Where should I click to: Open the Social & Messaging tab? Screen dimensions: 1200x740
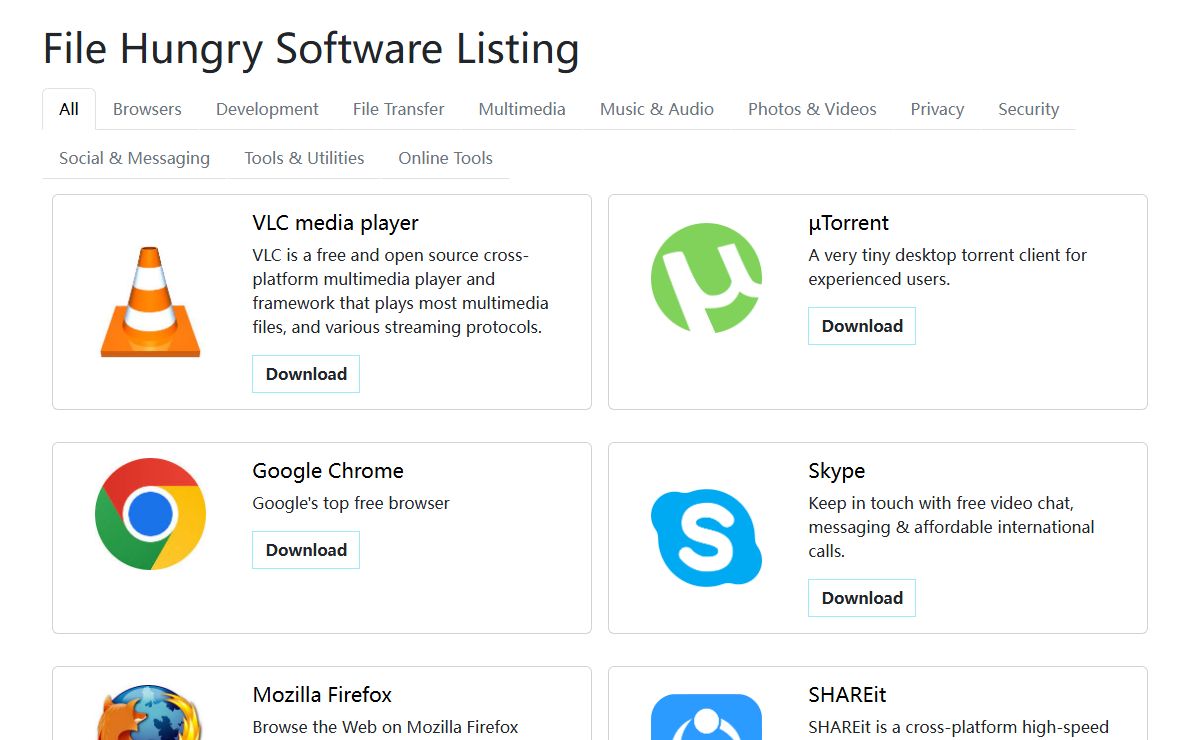[134, 158]
